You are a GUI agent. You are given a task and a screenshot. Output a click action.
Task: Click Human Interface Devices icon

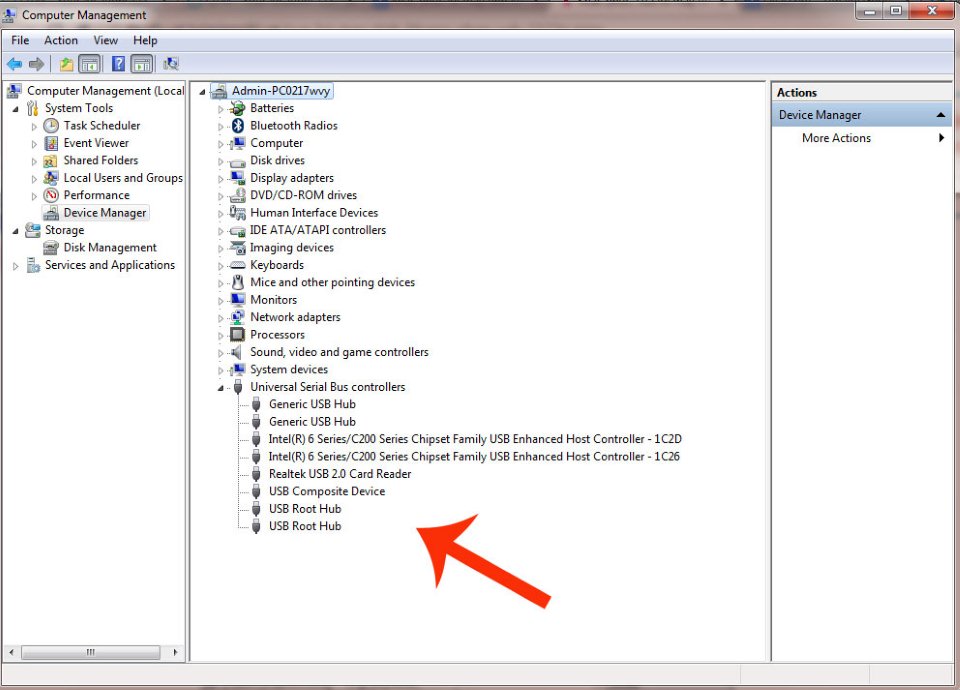[x=238, y=212]
